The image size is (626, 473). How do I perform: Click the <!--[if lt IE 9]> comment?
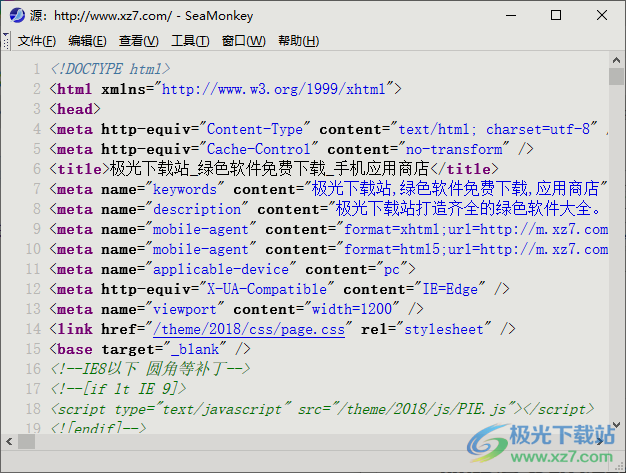(x=118, y=389)
